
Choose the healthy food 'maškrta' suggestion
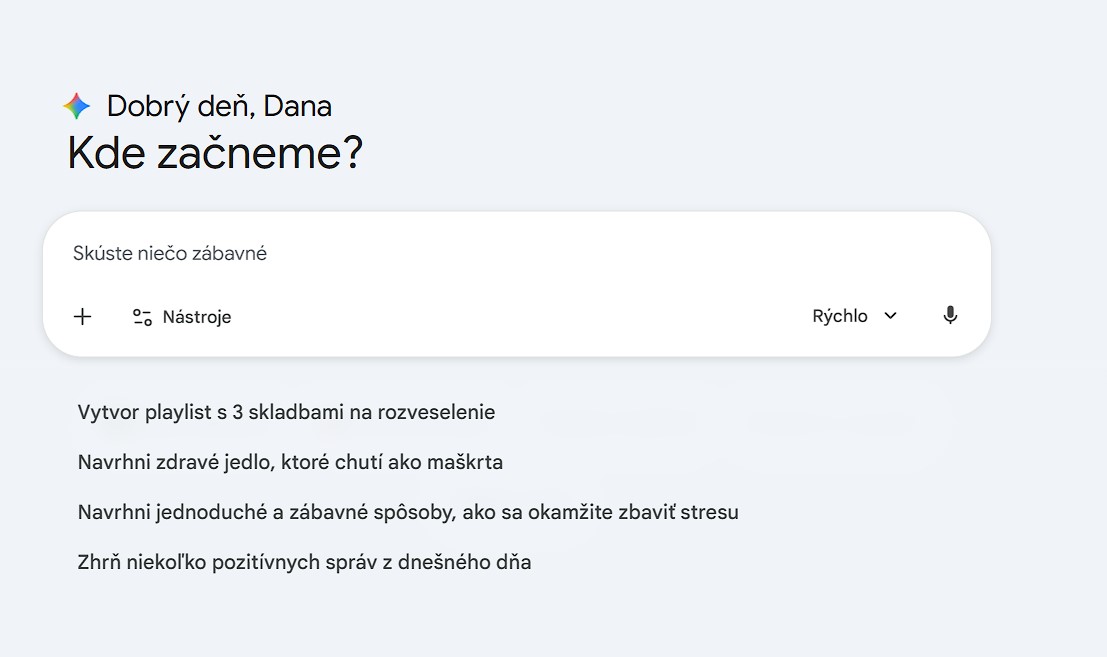290,462
